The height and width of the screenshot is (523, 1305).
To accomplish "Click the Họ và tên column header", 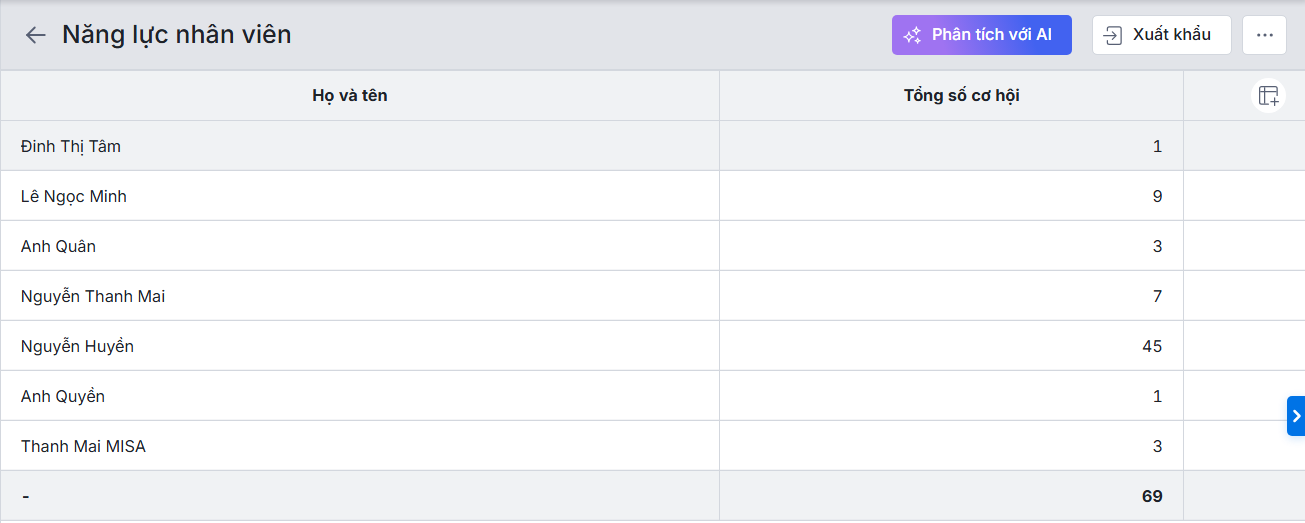I will (x=350, y=96).
